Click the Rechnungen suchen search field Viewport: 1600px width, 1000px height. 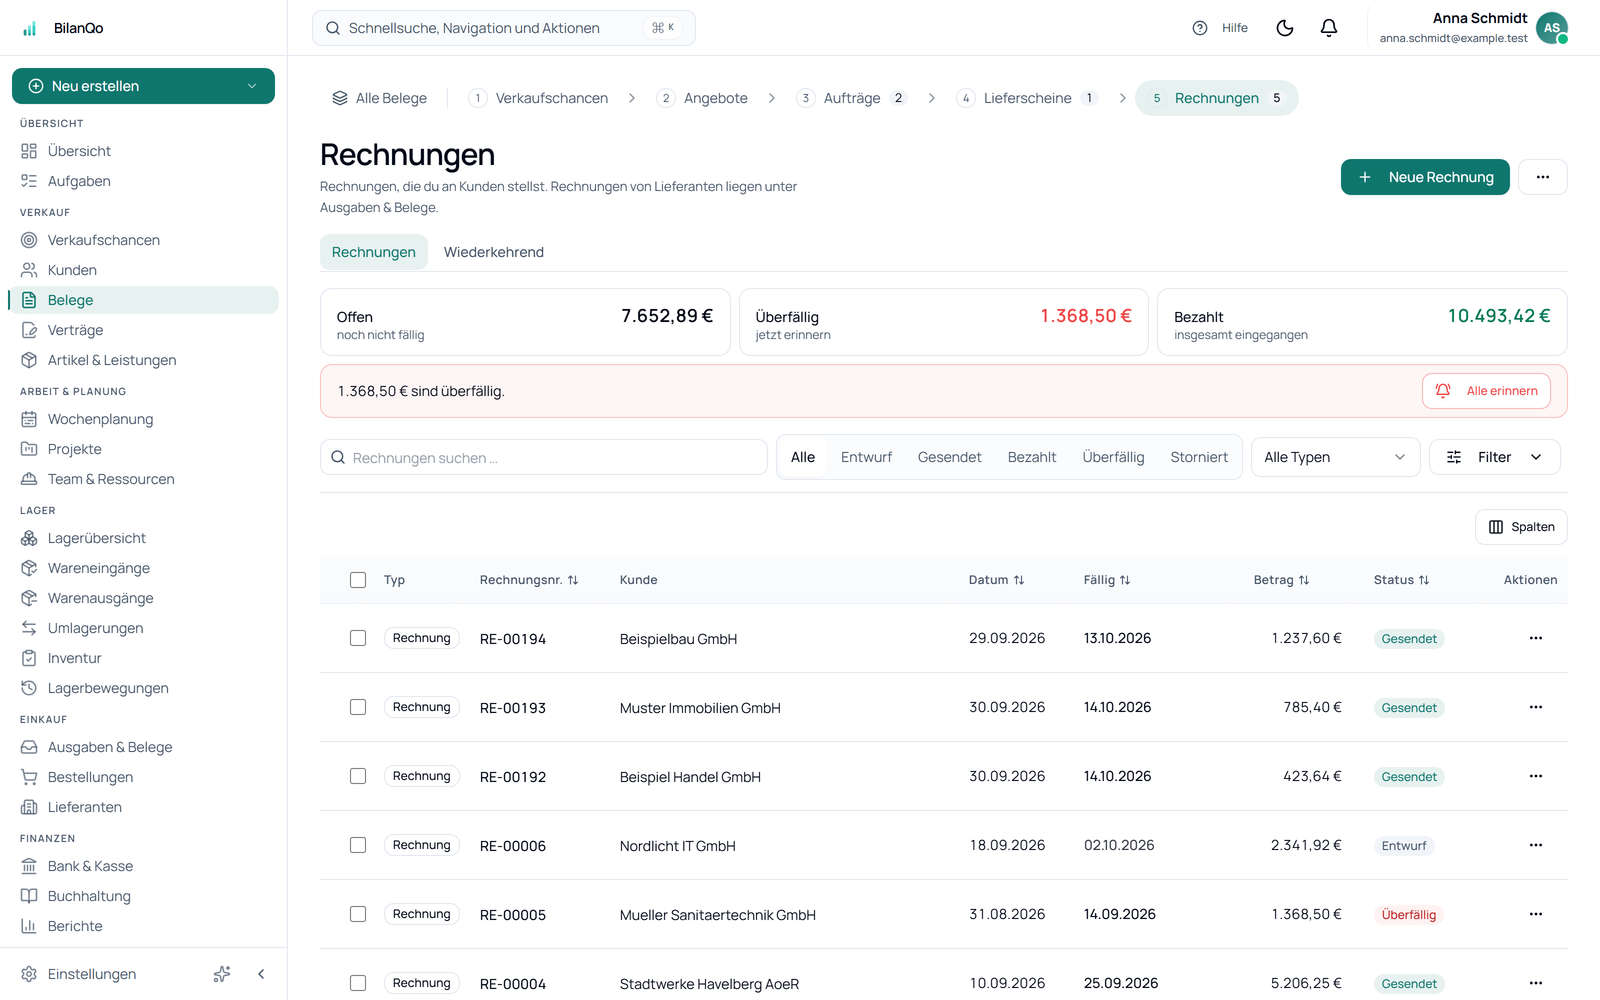point(544,457)
